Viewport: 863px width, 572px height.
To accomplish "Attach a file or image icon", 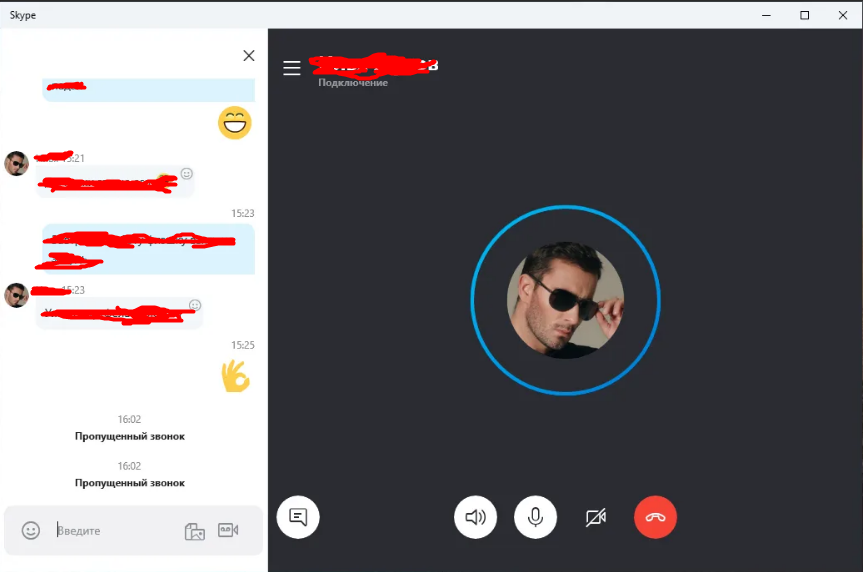I will (x=194, y=531).
